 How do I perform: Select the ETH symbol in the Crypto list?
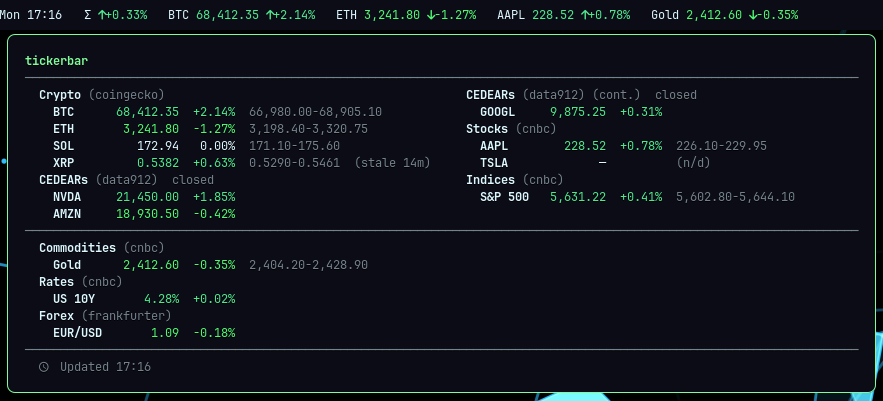(x=64, y=129)
